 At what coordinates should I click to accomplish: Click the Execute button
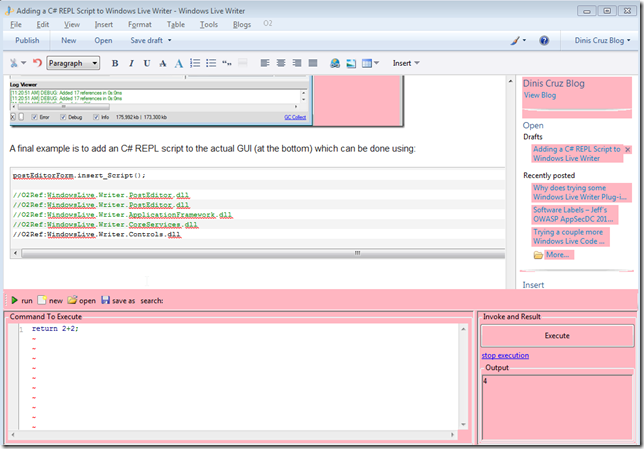(557, 336)
